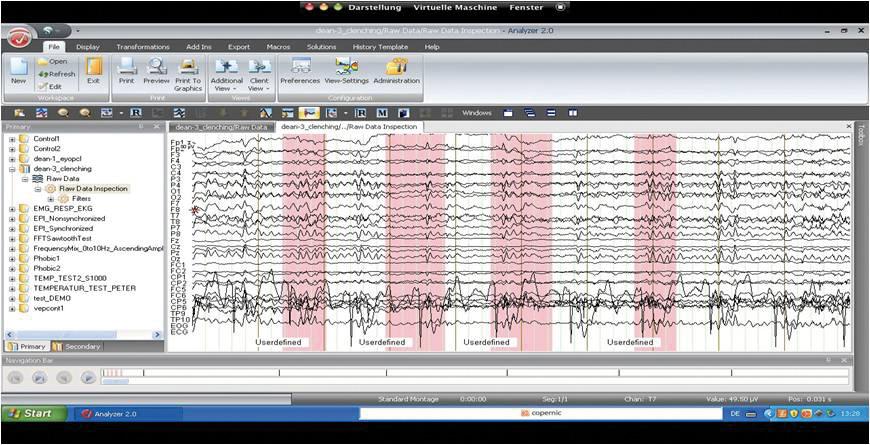Click the highlighted yellow view toolbar icon
This screenshot has width=870, height=445.
click(x=308, y=113)
